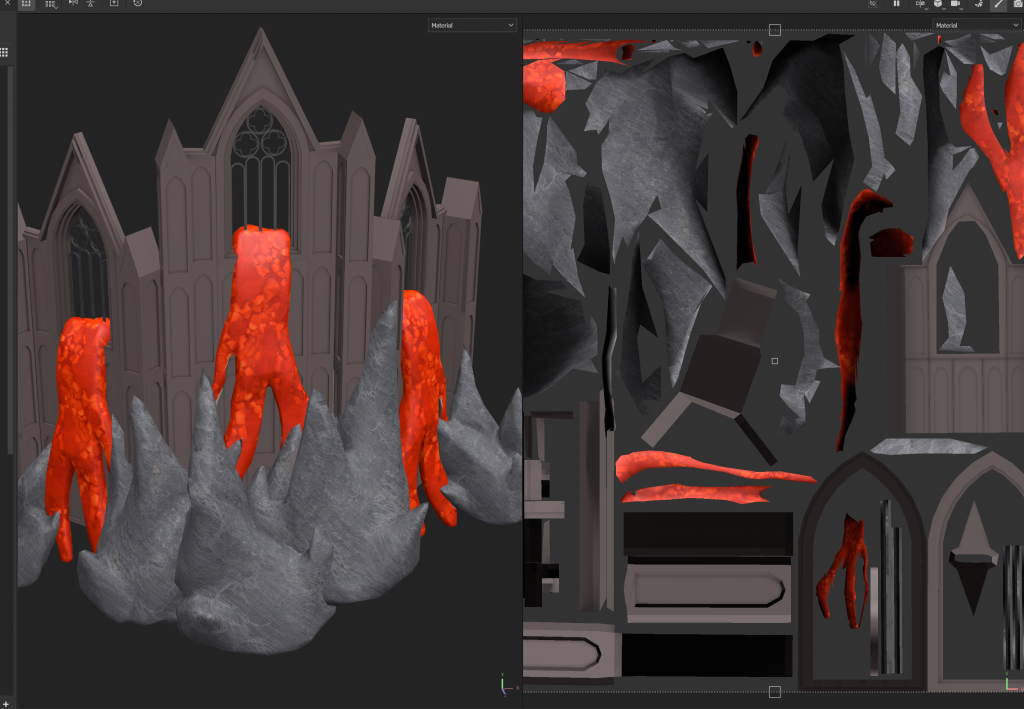1024x709 pixels.
Task: Click the figure alignment icon in top toolbar
Action: tap(92, 4)
